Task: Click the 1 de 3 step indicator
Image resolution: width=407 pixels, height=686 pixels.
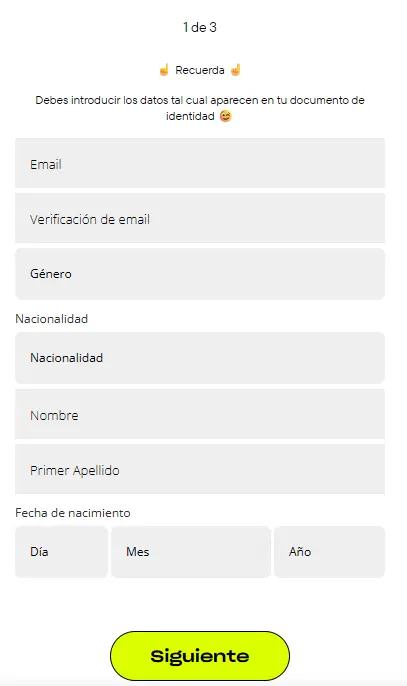Action: 200,28
